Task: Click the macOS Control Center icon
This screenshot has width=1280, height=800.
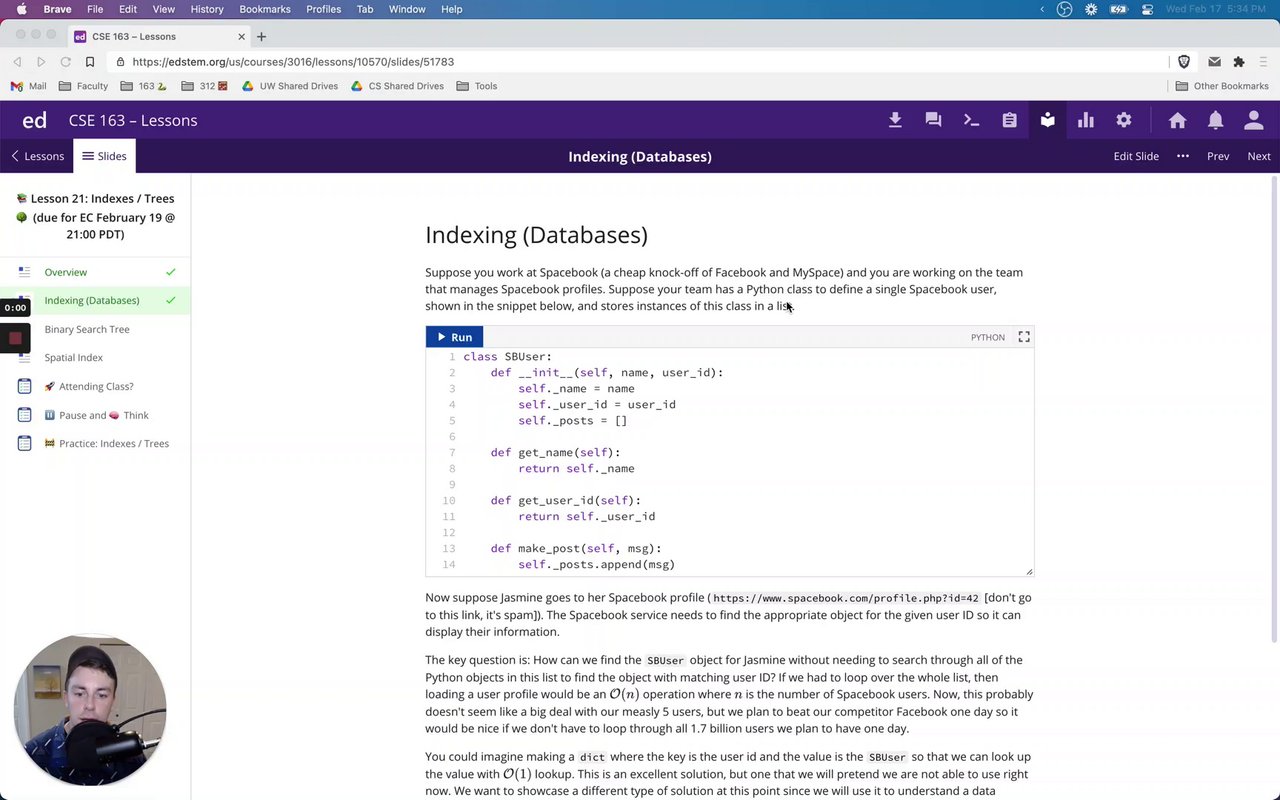Action: pyautogui.click(x=1147, y=9)
